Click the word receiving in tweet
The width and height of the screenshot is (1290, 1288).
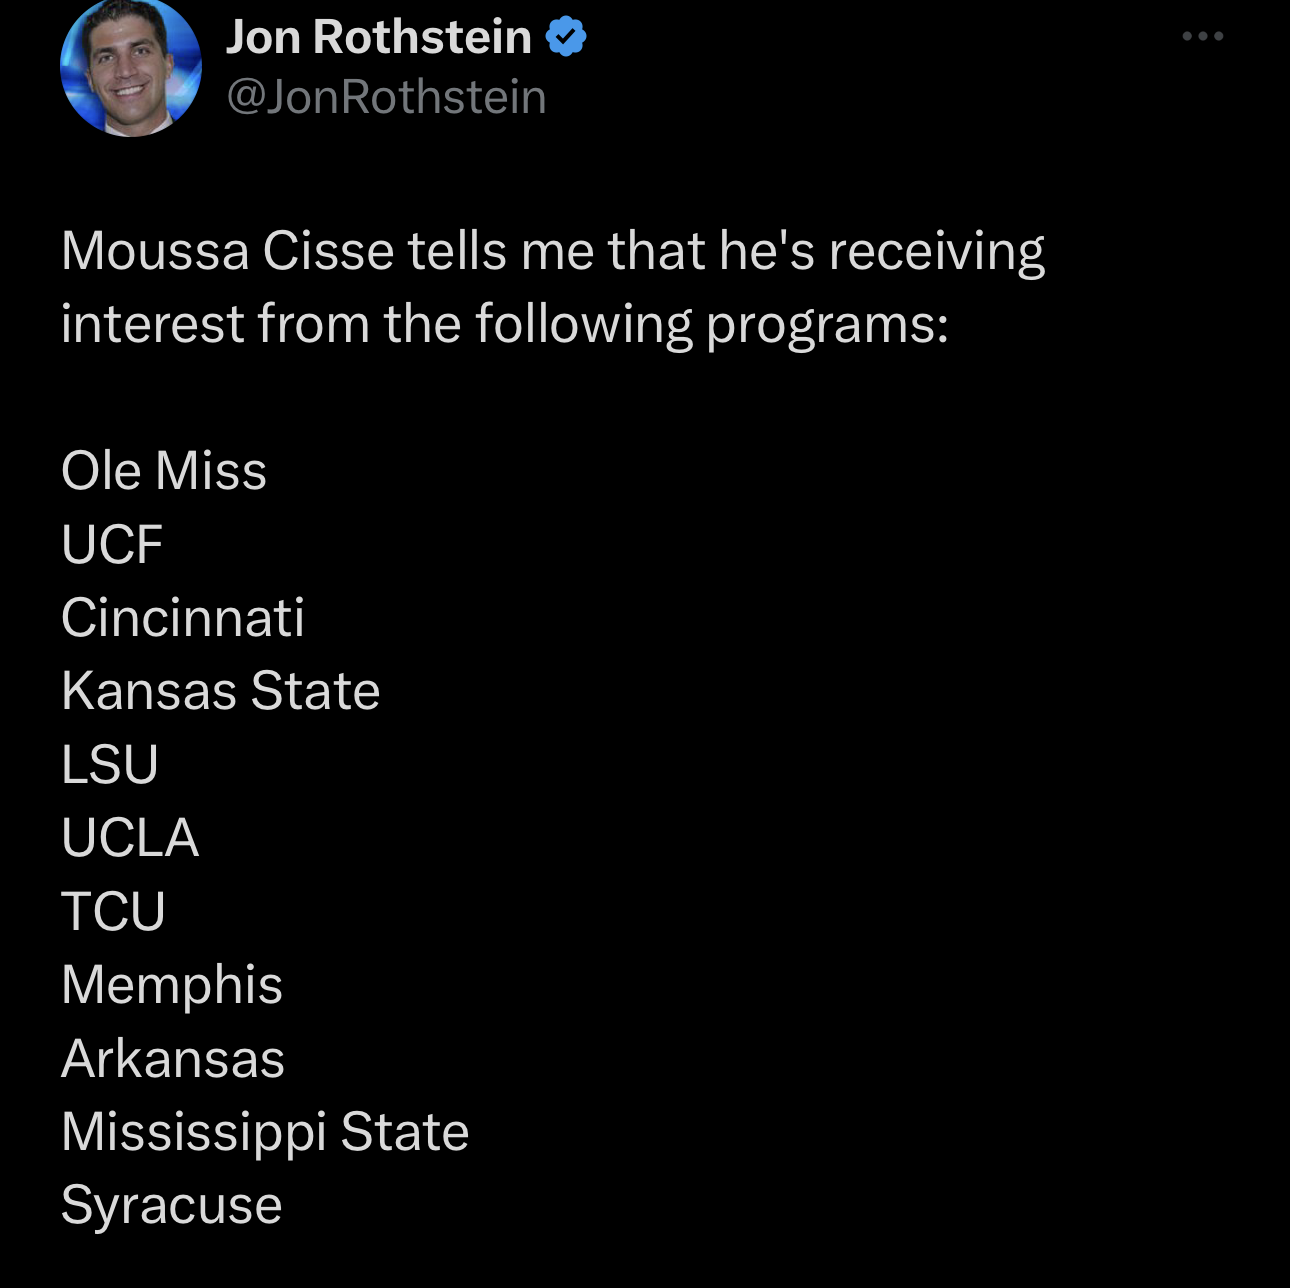click(x=936, y=251)
